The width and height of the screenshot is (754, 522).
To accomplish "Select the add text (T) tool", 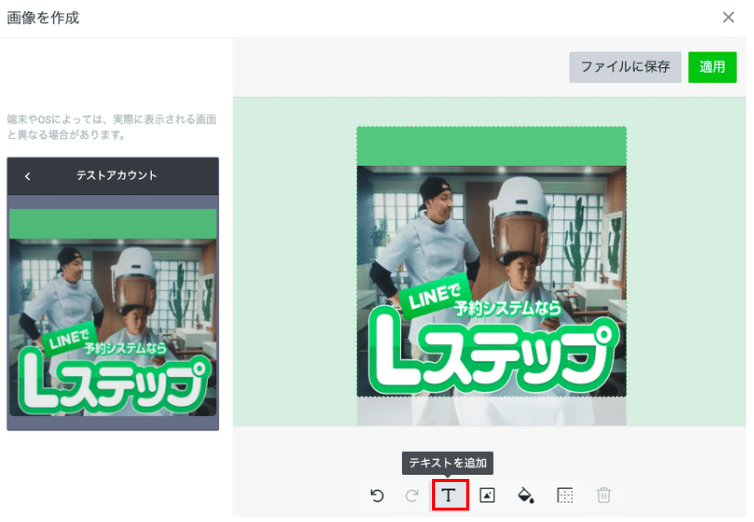I will point(449,495).
